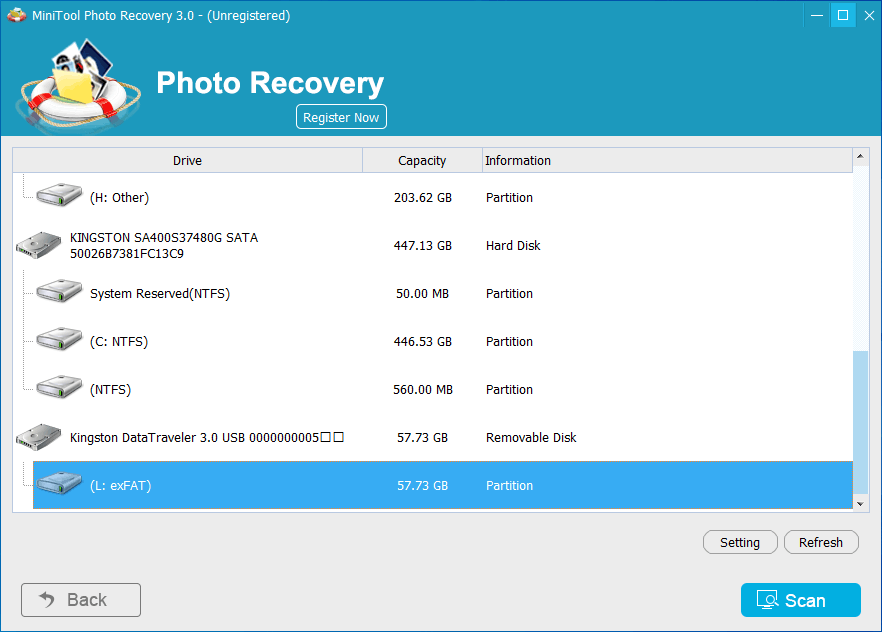
Task: Click the Register Now button
Action: 341,117
